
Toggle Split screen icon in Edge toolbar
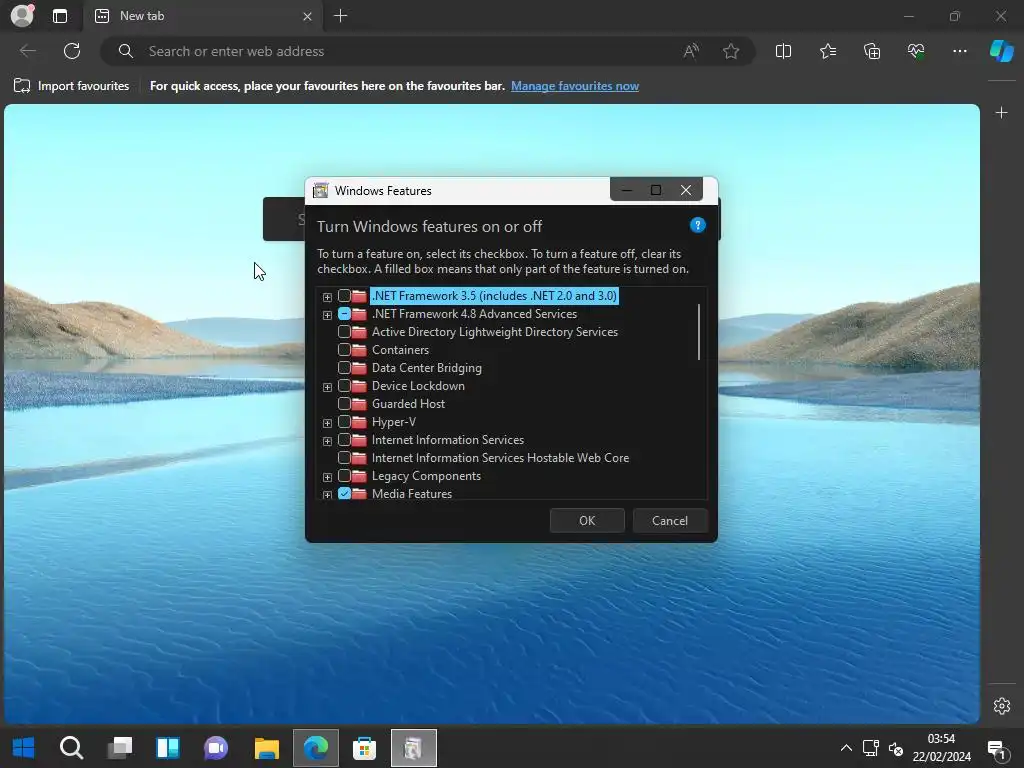pos(783,51)
